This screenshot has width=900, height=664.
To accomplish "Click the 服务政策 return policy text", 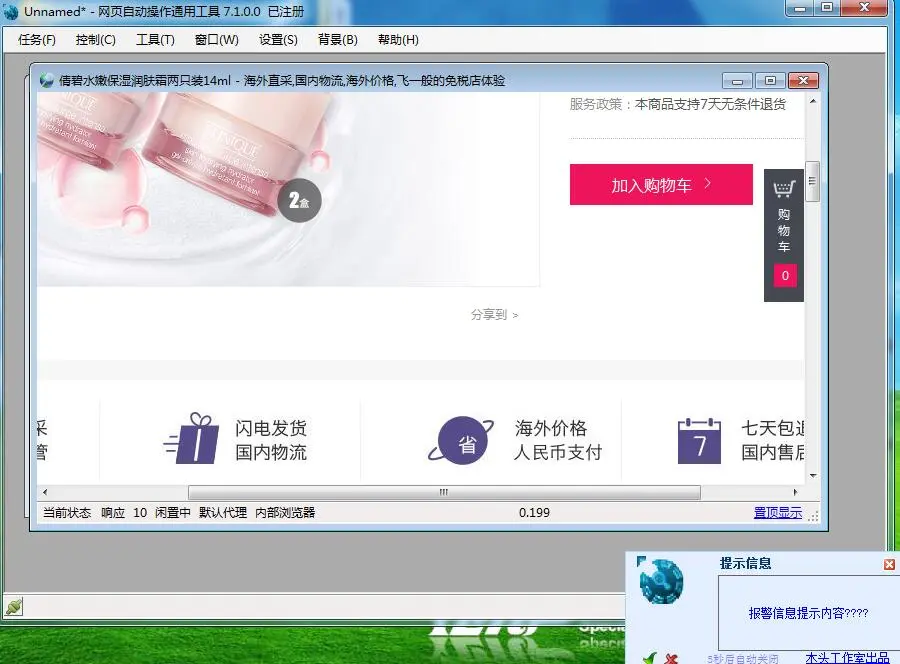I will [x=678, y=104].
